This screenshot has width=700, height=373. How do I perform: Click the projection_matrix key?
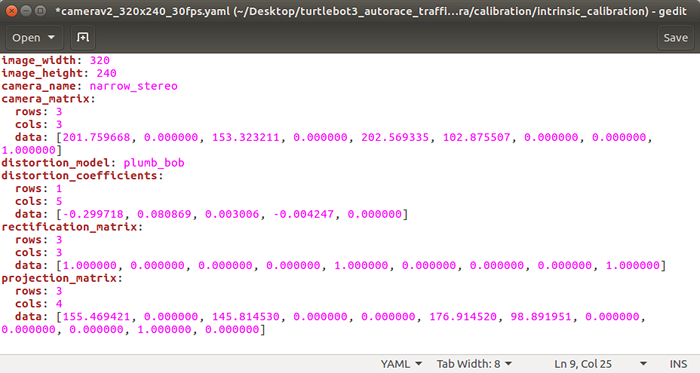click(59, 278)
